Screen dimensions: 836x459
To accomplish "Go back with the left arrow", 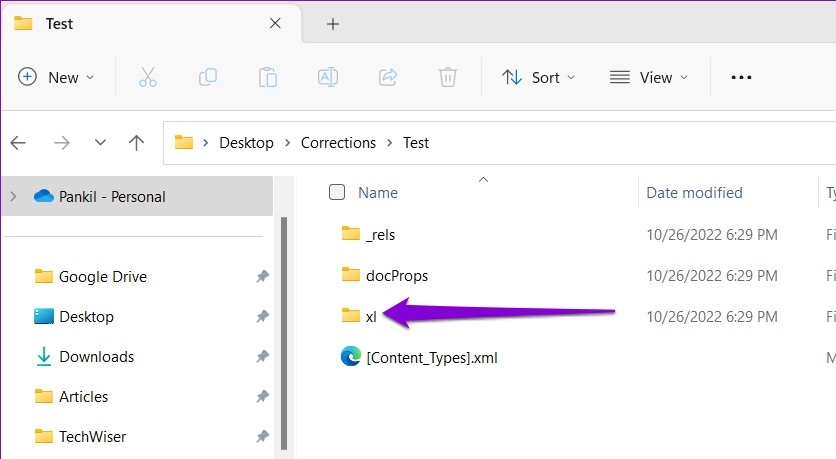I will (18, 143).
